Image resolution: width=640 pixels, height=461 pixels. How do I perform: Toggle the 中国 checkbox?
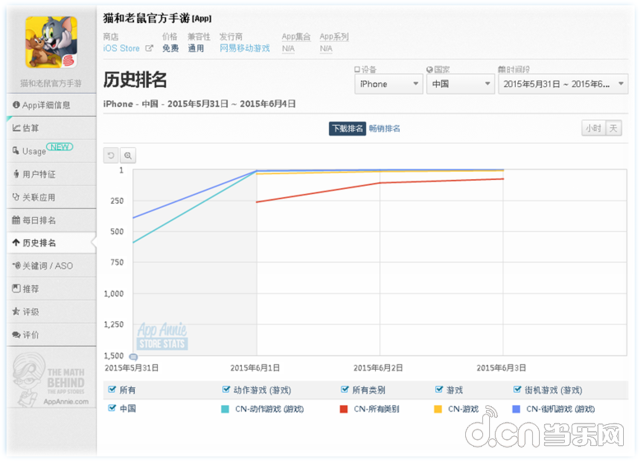coord(112,408)
